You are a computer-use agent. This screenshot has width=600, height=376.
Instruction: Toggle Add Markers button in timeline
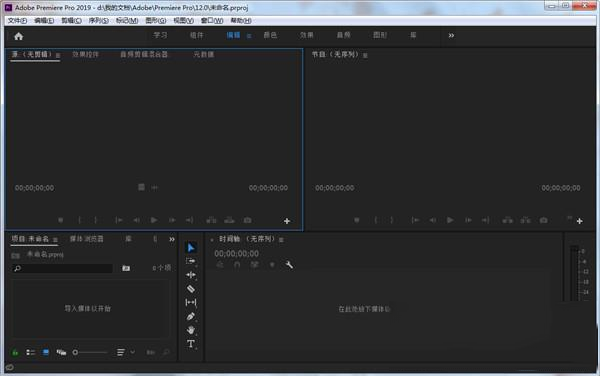click(x=272, y=265)
